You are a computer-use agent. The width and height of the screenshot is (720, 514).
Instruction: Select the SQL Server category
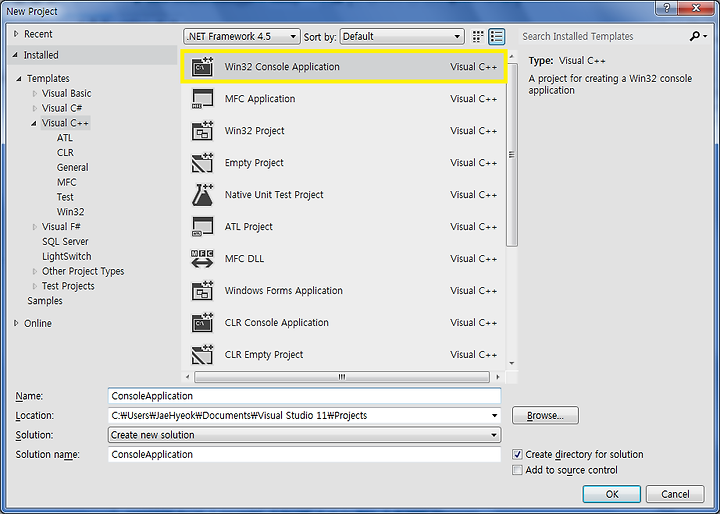65,242
